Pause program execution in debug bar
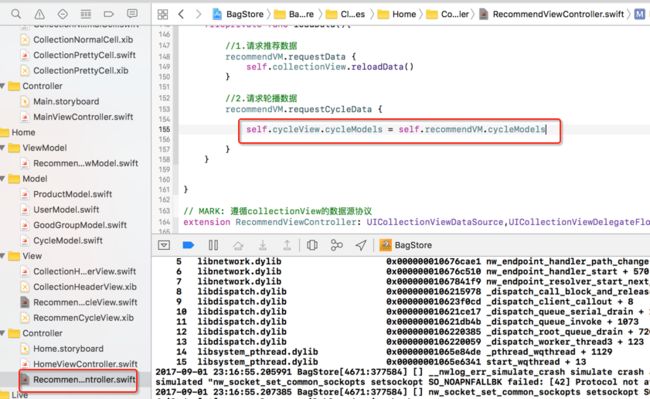Image resolution: width=650 pixels, height=399 pixels. click(x=213, y=245)
